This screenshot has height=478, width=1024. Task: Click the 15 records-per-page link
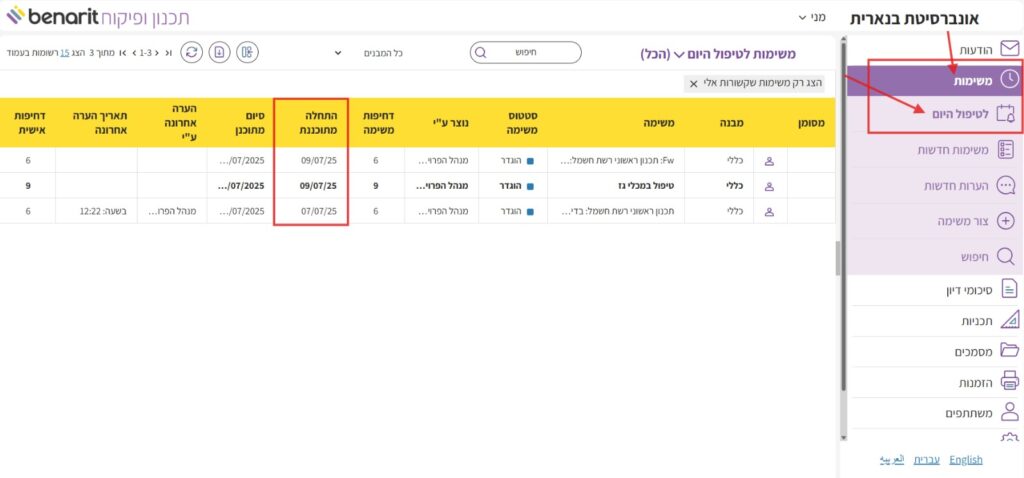[65, 52]
